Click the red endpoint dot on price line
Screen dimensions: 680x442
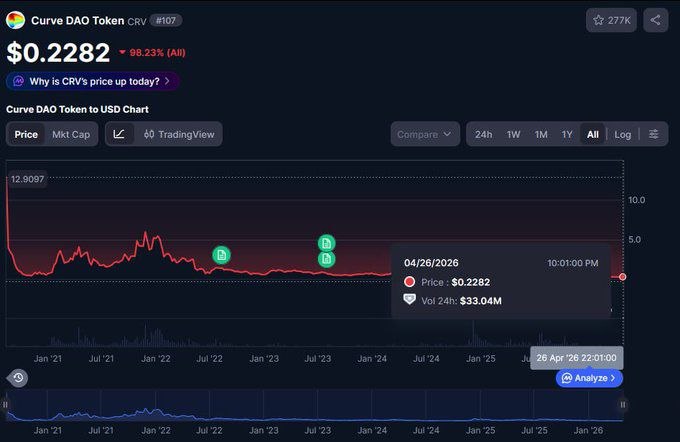(x=622, y=277)
